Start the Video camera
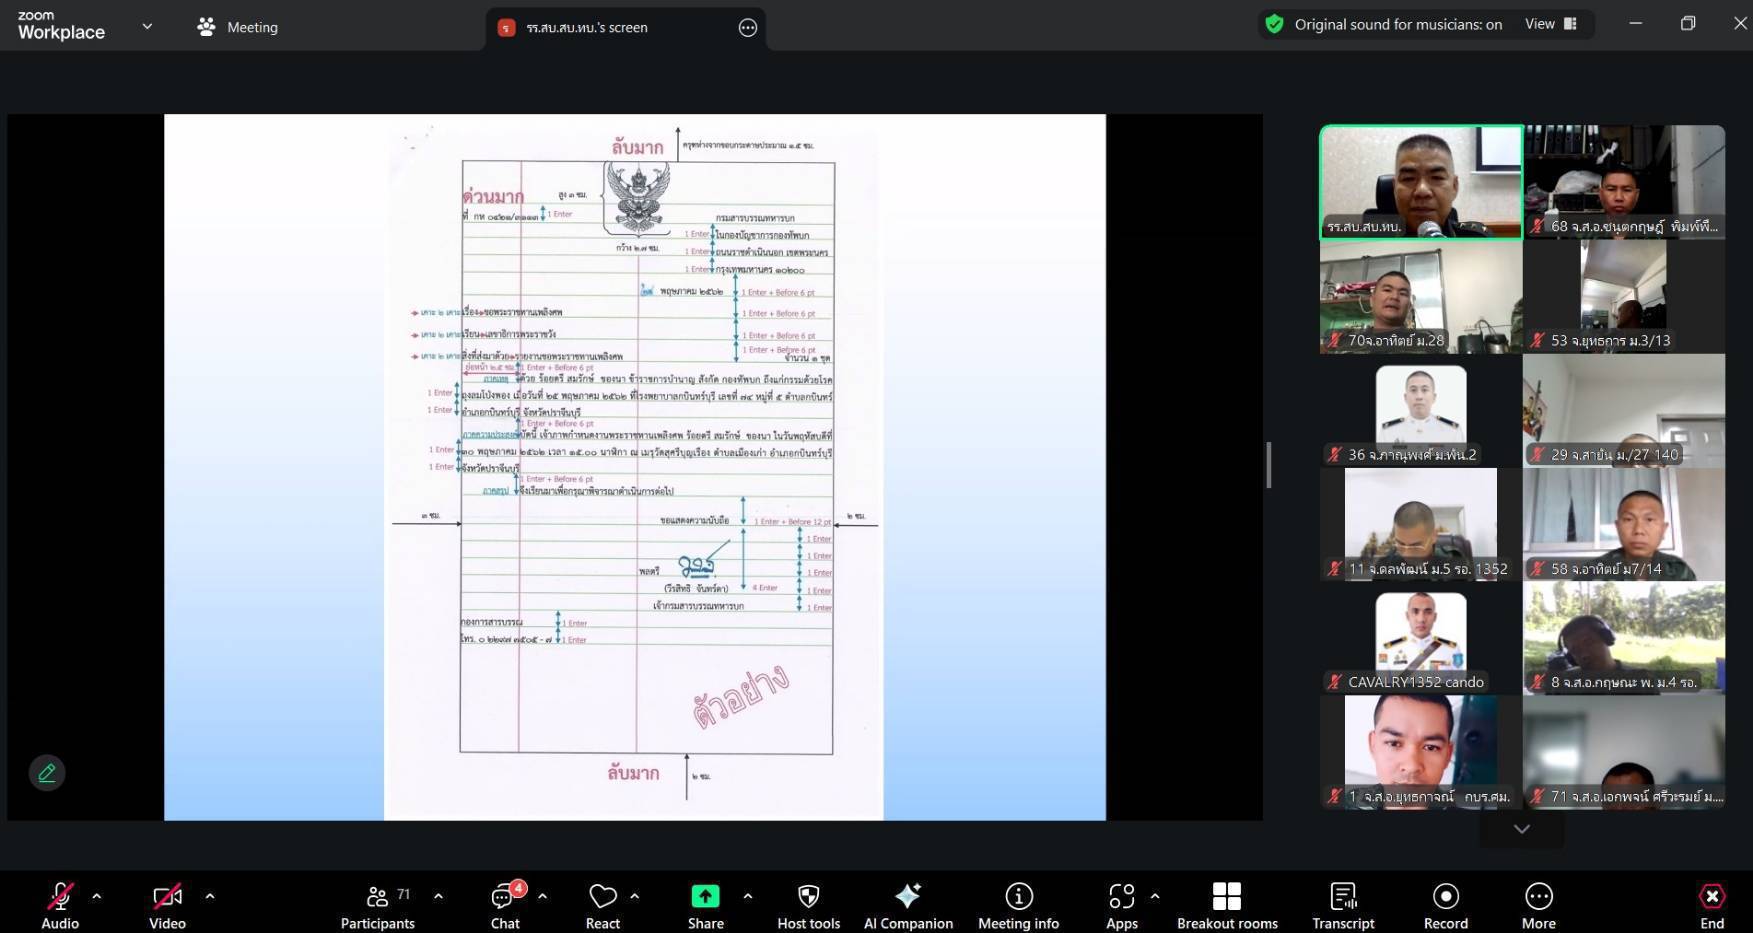This screenshot has height=933, width=1753. (x=167, y=905)
